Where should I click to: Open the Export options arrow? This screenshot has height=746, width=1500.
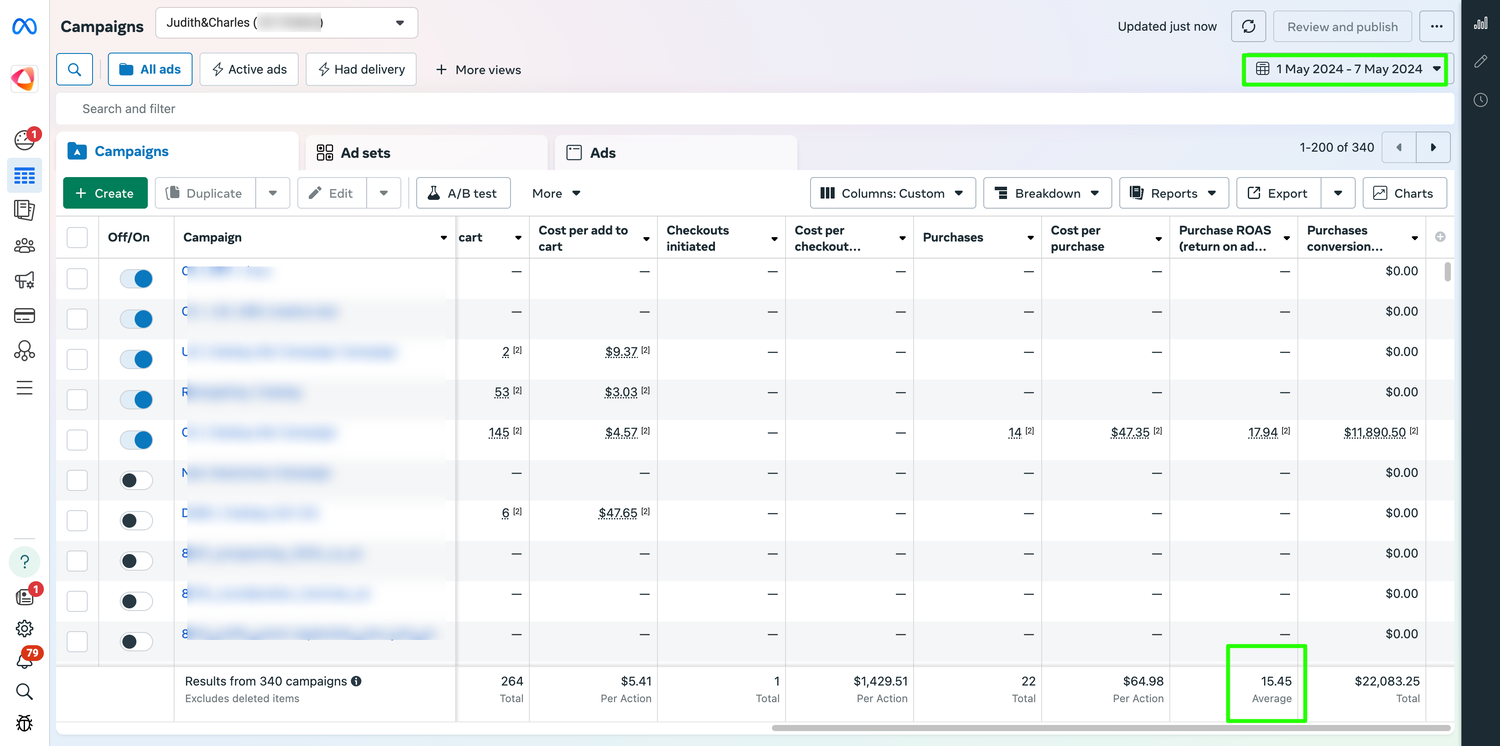coord(1338,193)
